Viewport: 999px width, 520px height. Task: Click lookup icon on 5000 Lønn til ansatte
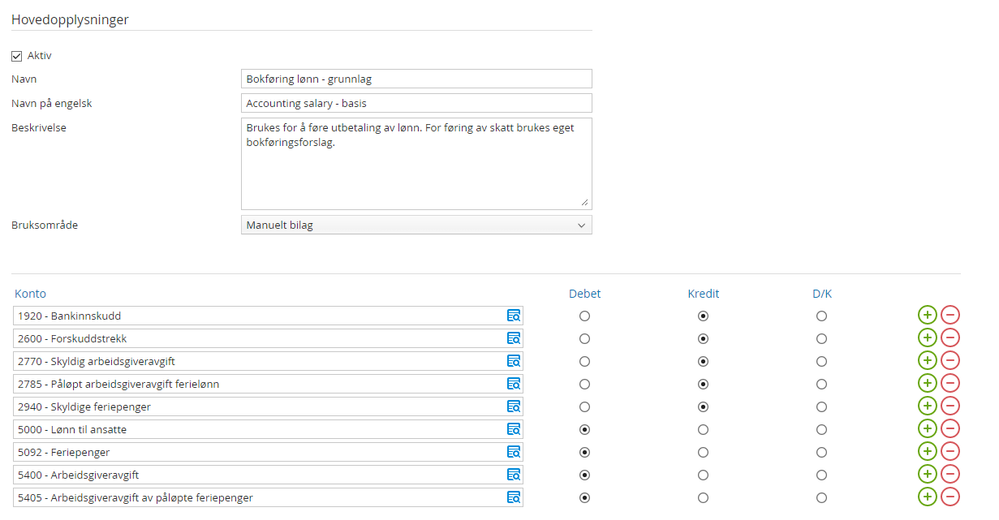tap(514, 430)
